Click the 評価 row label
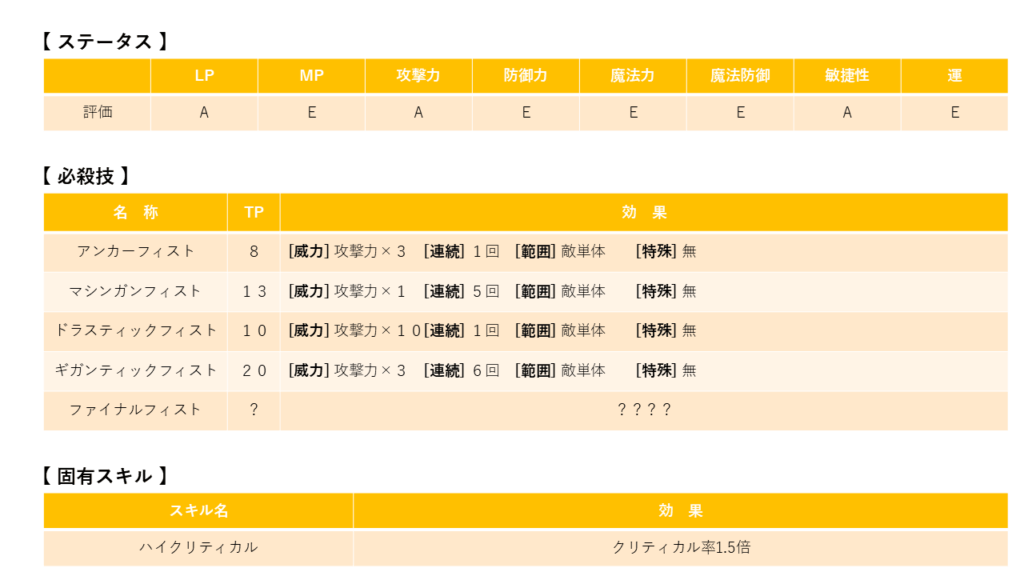This screenshot has height=576, width=1024. click(97, 112)
